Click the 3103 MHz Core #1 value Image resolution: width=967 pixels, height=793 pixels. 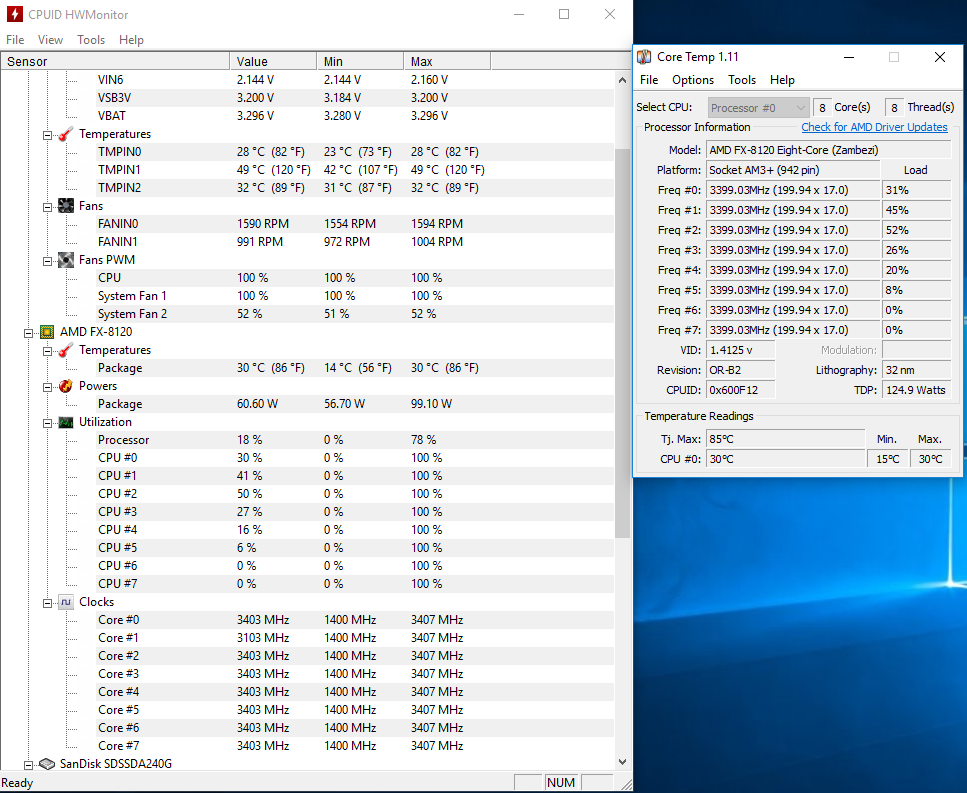click(263, 638)
